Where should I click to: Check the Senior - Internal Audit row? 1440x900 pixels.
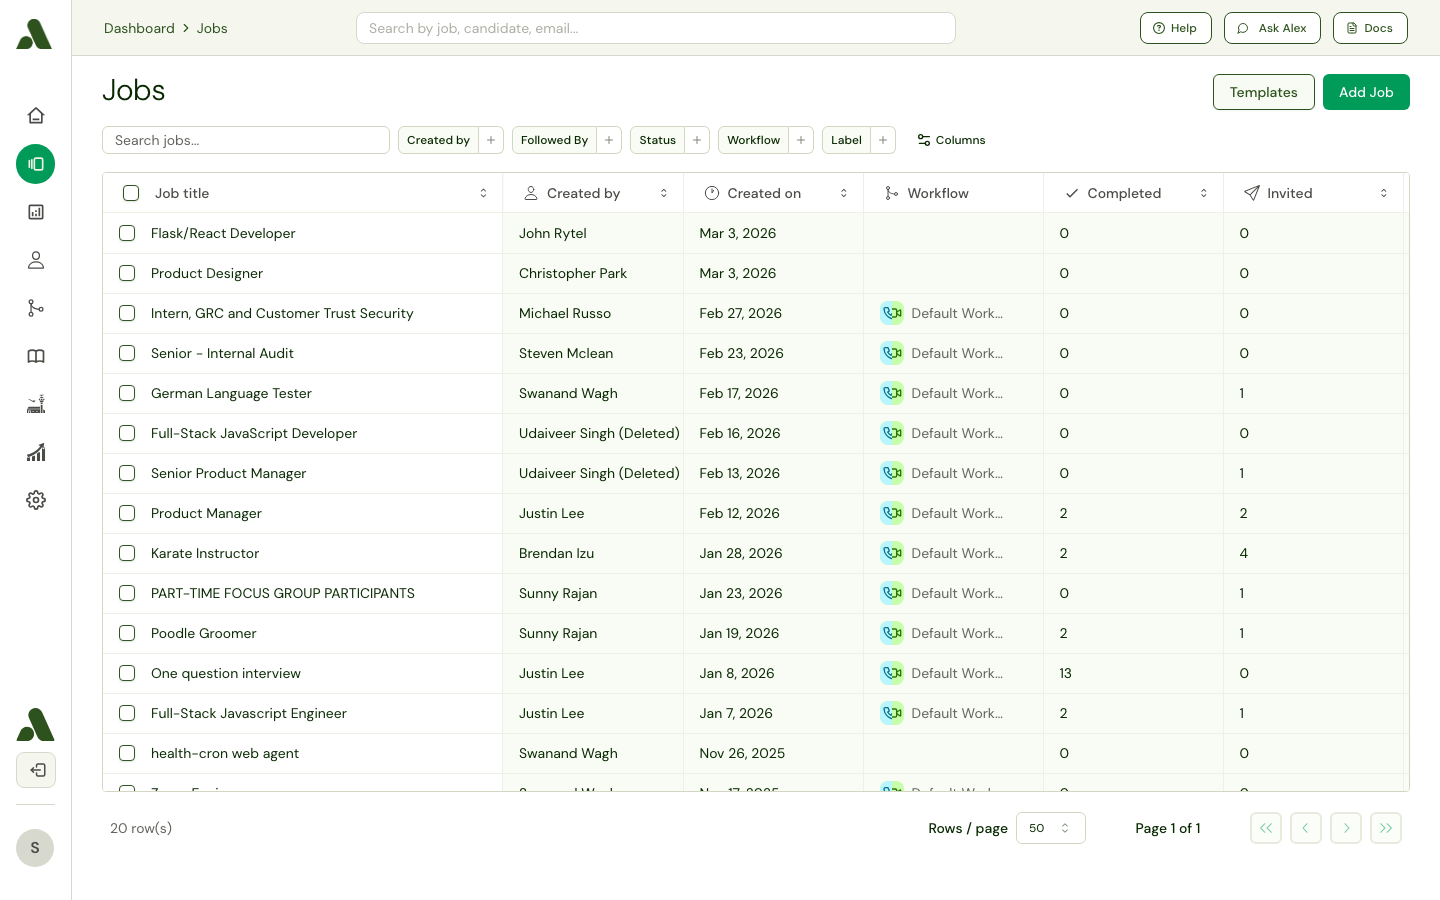[127, 353]
